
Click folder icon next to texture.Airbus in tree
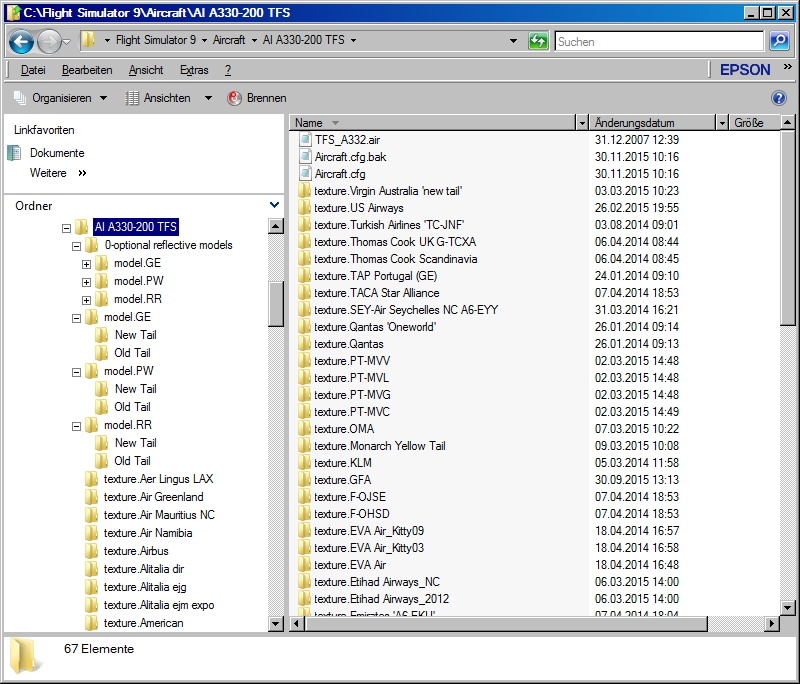[92, 551]
